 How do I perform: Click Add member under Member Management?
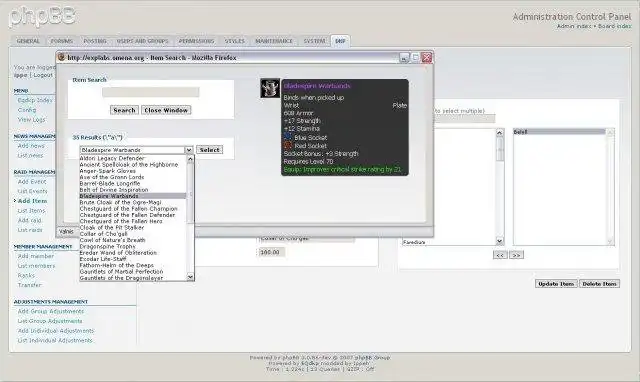click(x=36, y=256)
